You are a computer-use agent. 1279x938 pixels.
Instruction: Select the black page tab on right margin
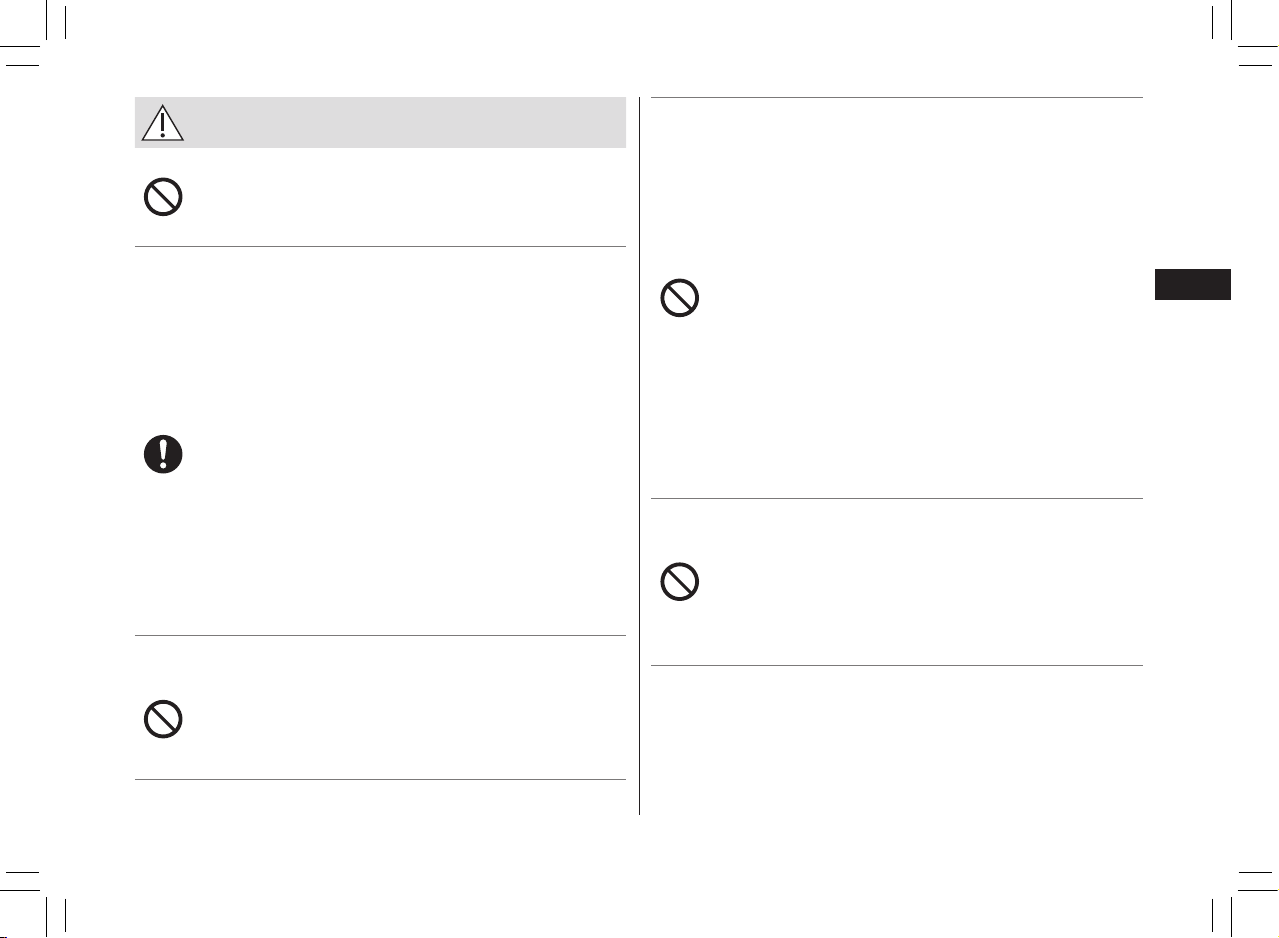coord(1192,284)
